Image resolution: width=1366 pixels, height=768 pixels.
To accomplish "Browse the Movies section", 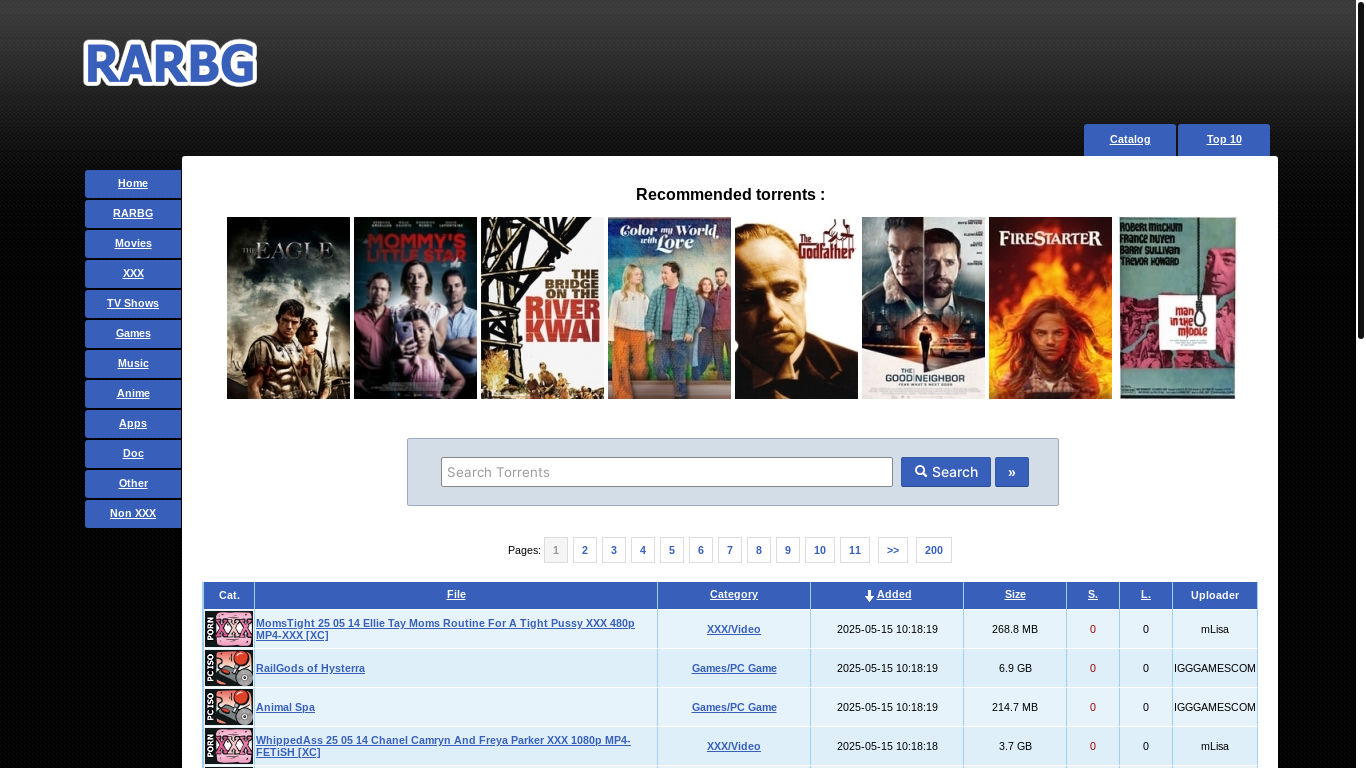I will [133, 244].
